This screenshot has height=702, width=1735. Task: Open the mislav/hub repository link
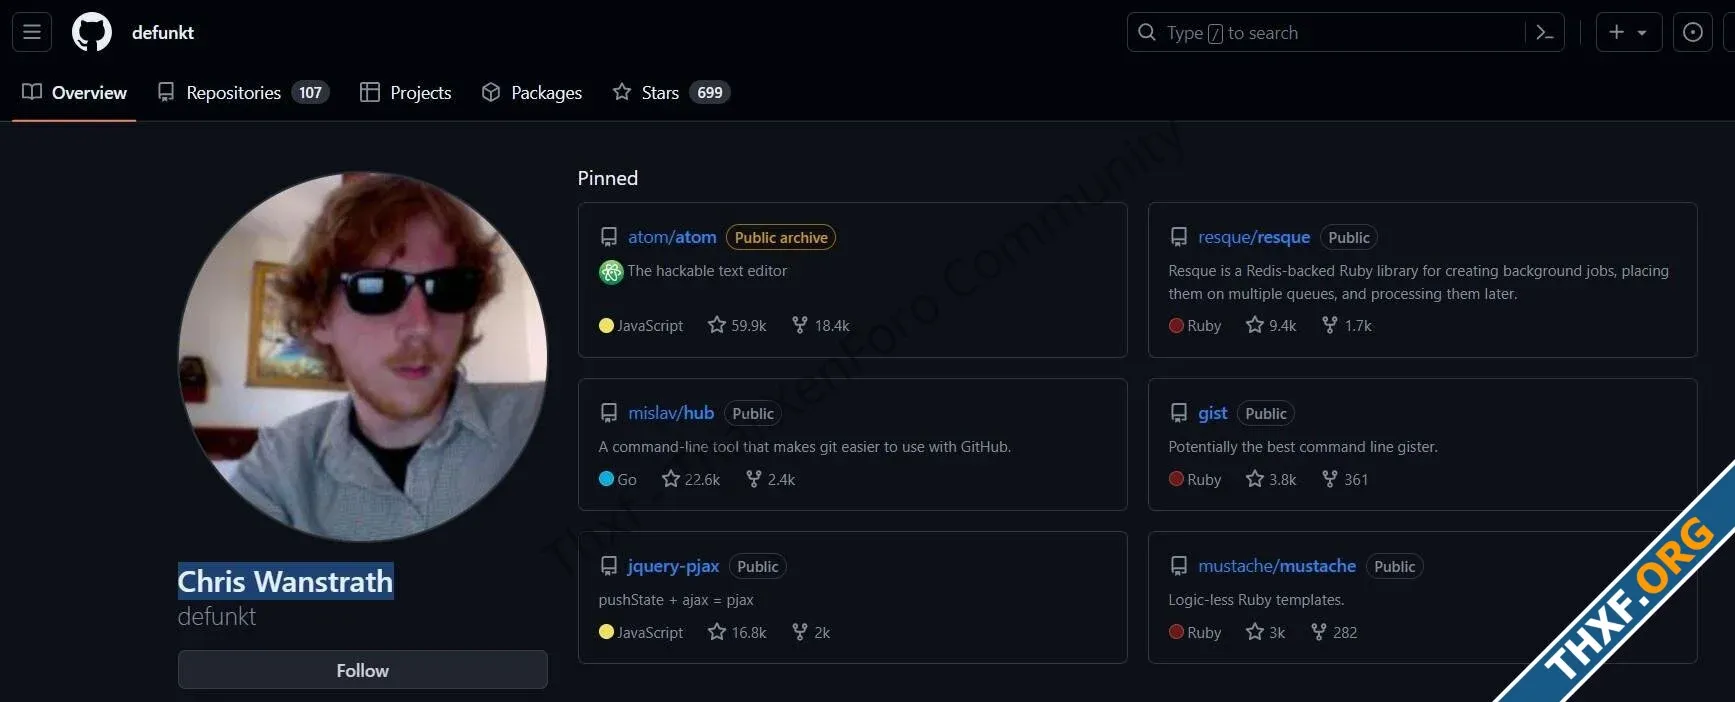pyautogui.click(x=671, y=413)
